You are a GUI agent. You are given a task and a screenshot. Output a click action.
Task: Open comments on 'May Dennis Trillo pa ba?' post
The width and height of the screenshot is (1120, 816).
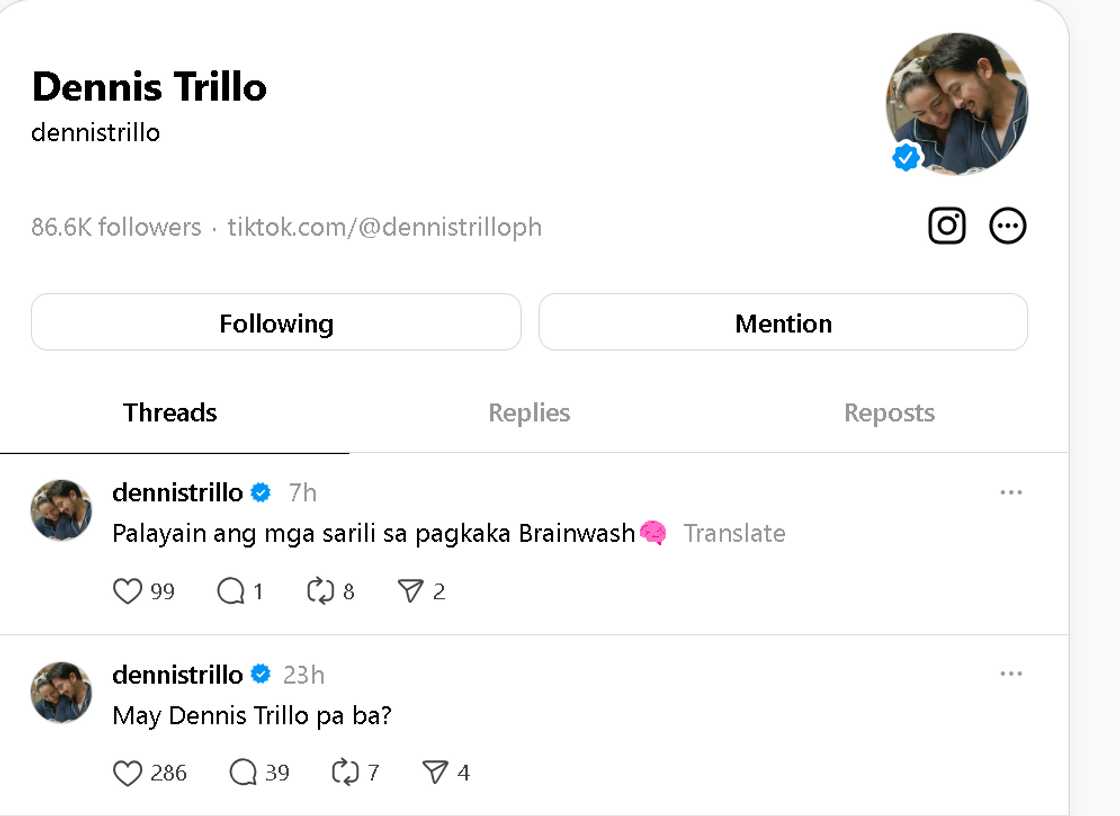click(243, 773)
